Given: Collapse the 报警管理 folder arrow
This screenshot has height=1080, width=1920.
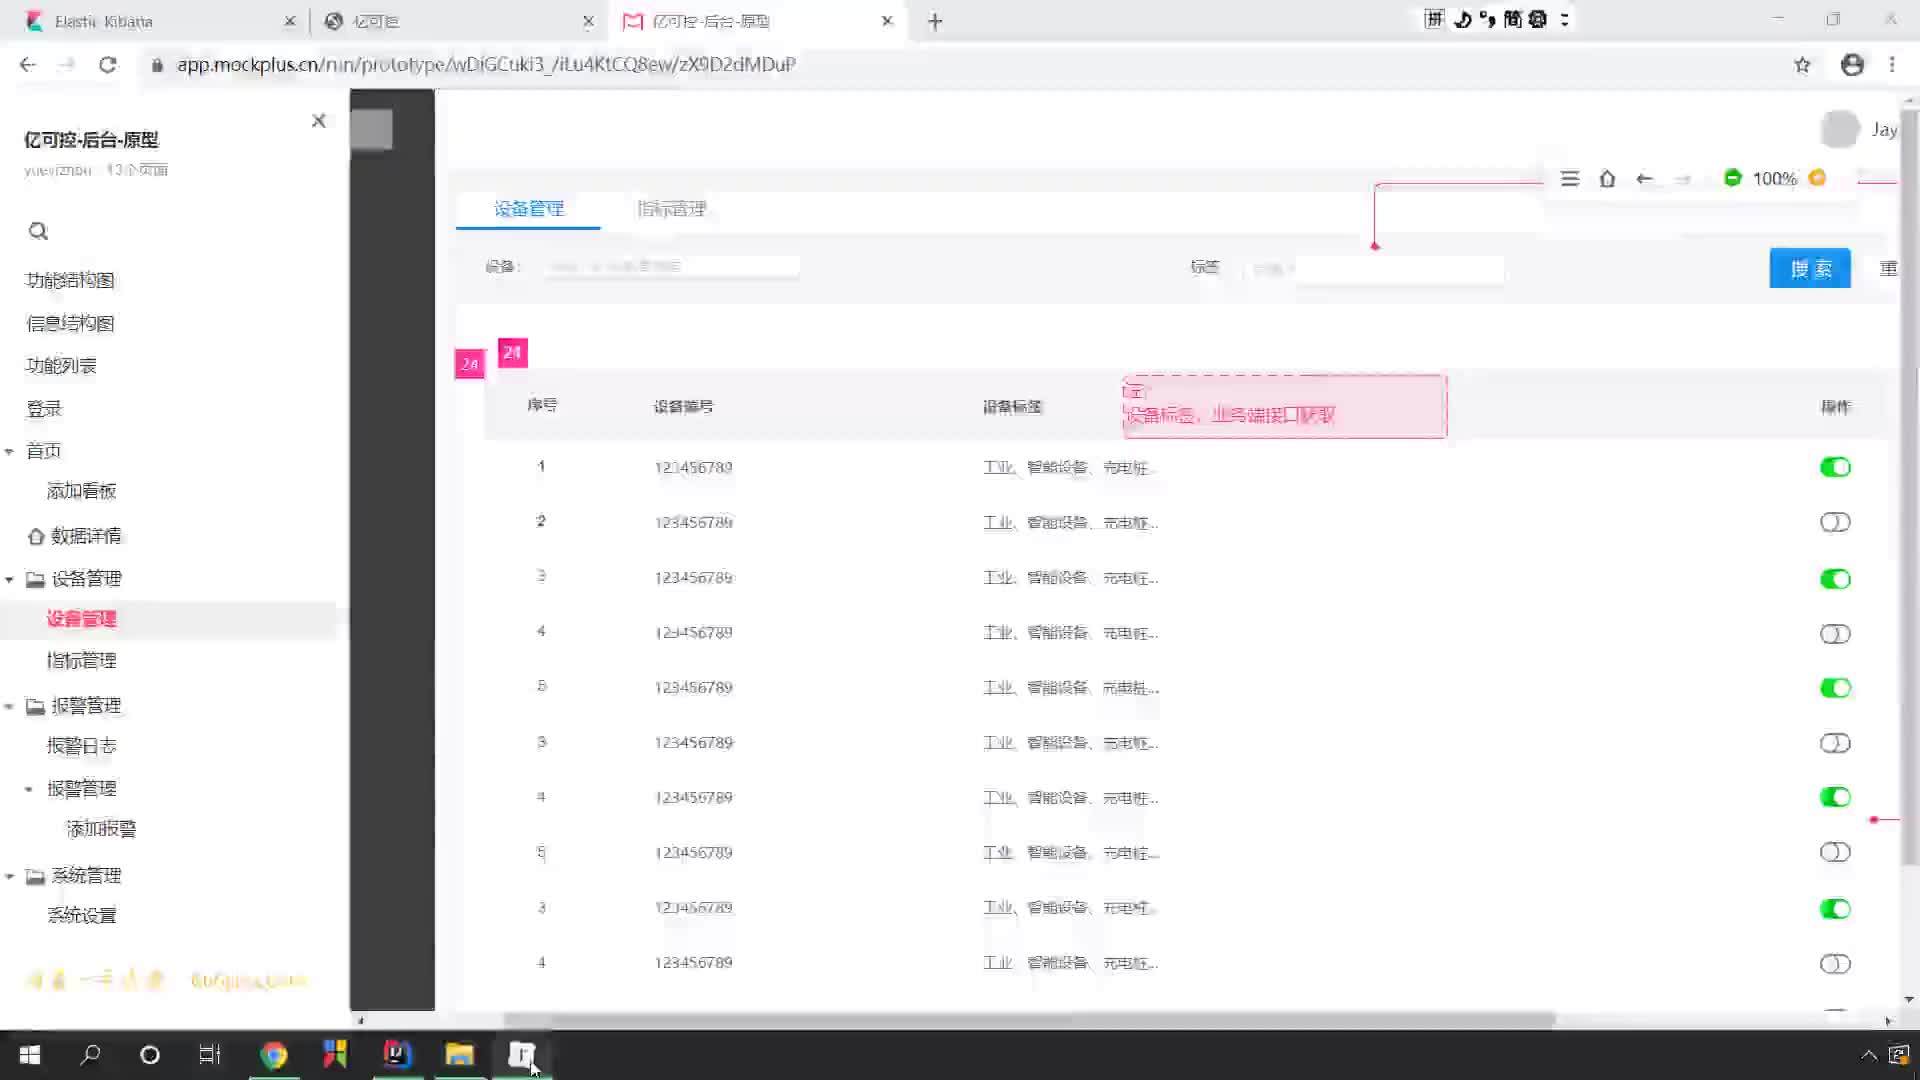Looking at the screenshot, I should 9,706.
